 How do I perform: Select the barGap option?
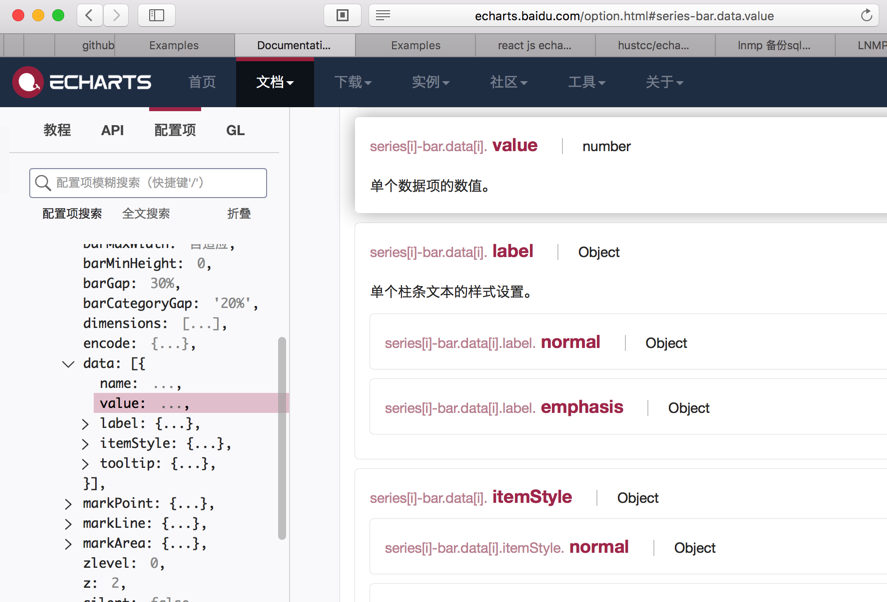(x=131, y=283)
